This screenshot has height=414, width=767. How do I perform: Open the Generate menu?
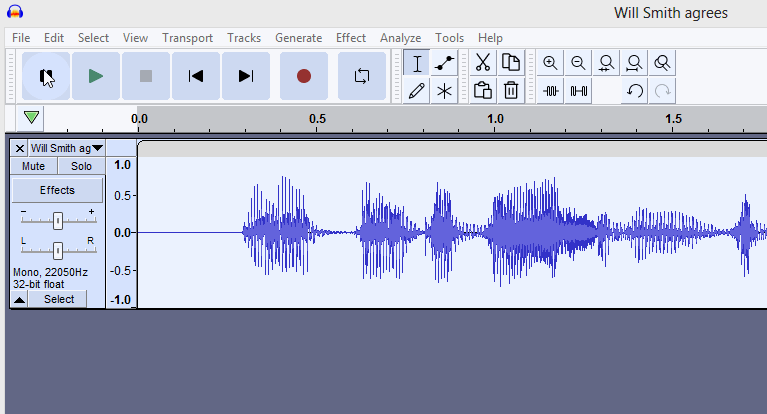coord(298,38)
